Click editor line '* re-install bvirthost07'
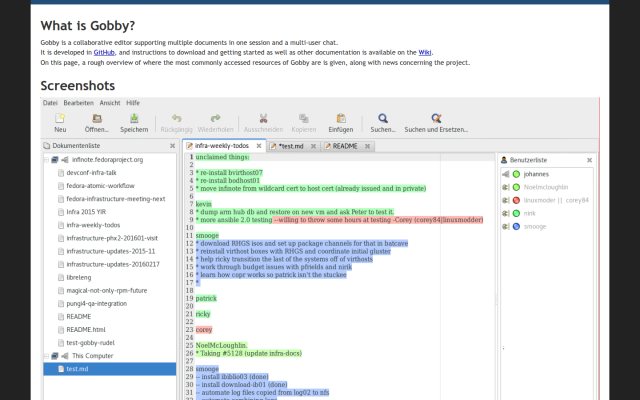 coord(229,173)
